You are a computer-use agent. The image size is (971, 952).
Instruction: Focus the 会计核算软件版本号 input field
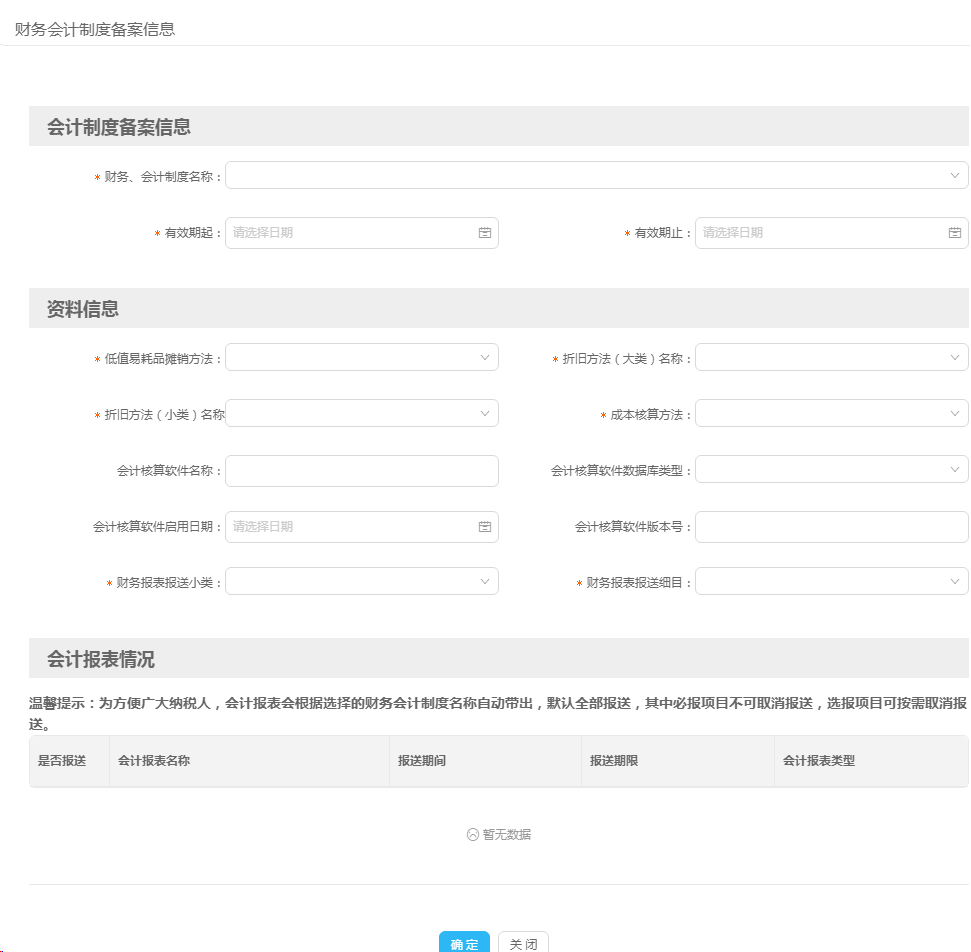pyautogui.click(x=830, y=527)
